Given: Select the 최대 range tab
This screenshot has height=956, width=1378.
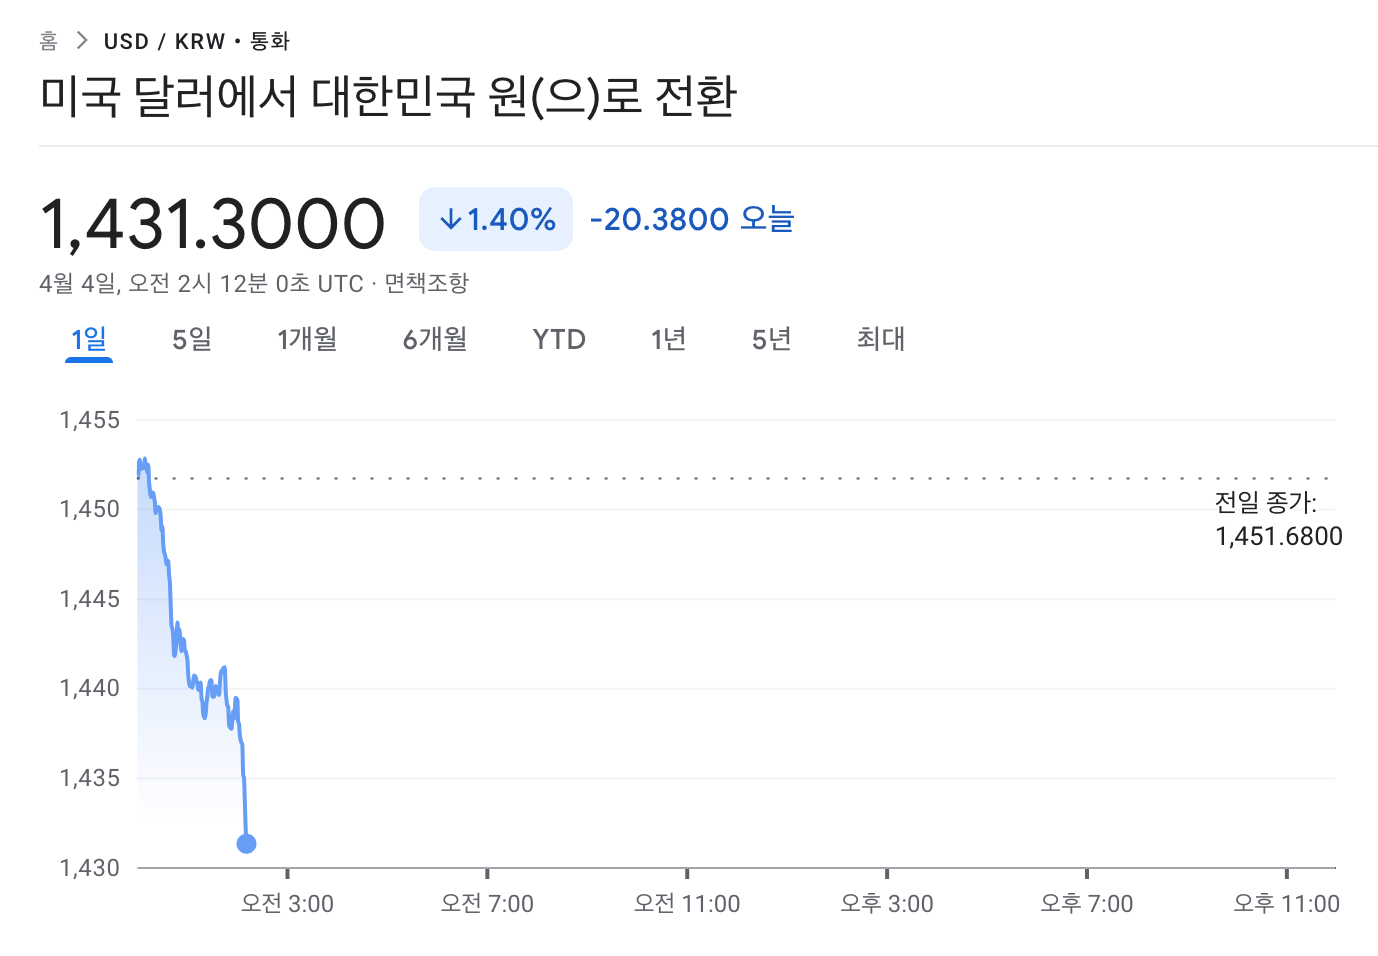Looking at the screenshot, I should pos(881,340).
